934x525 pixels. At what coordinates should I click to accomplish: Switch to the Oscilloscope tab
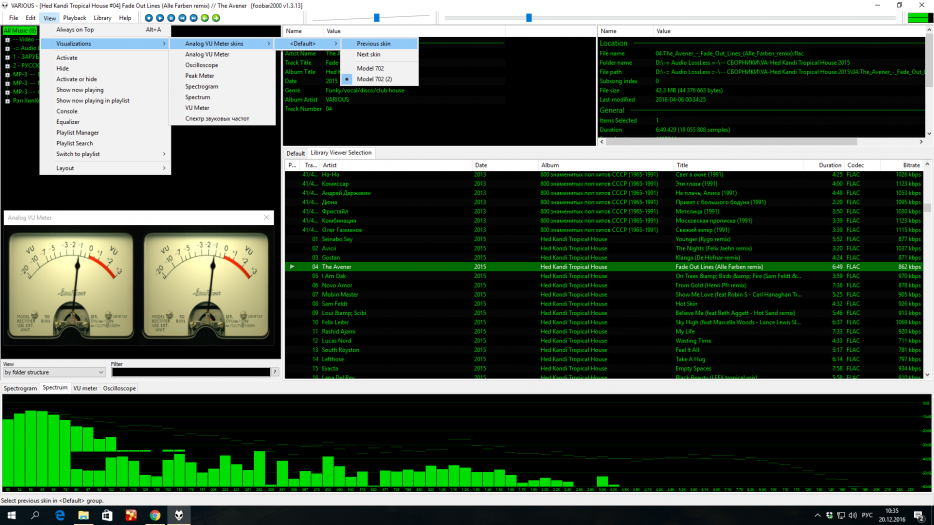(119, 388)
